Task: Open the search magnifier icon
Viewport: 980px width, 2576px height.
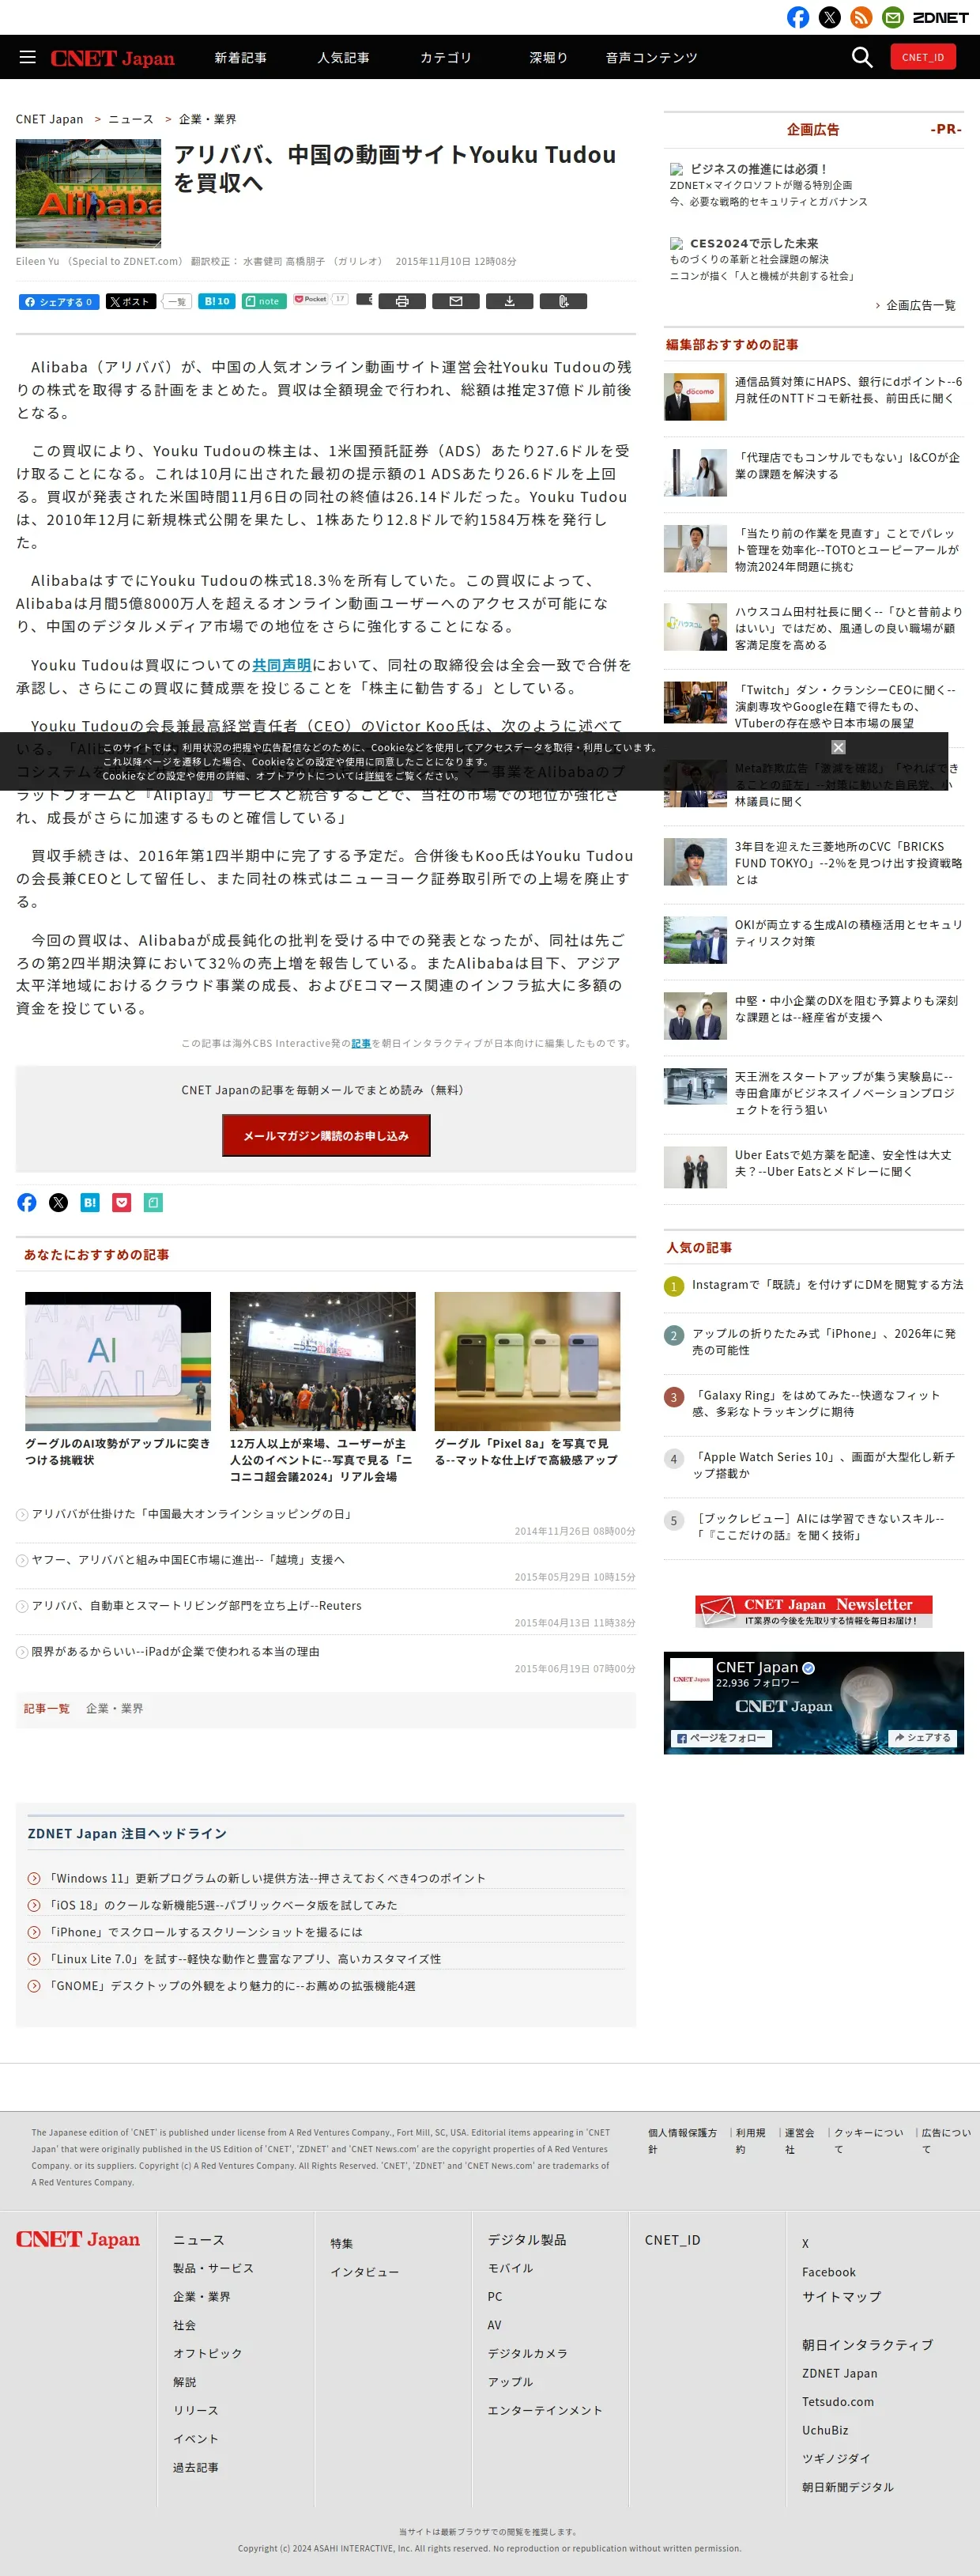Action: click(x=861, y=58)
